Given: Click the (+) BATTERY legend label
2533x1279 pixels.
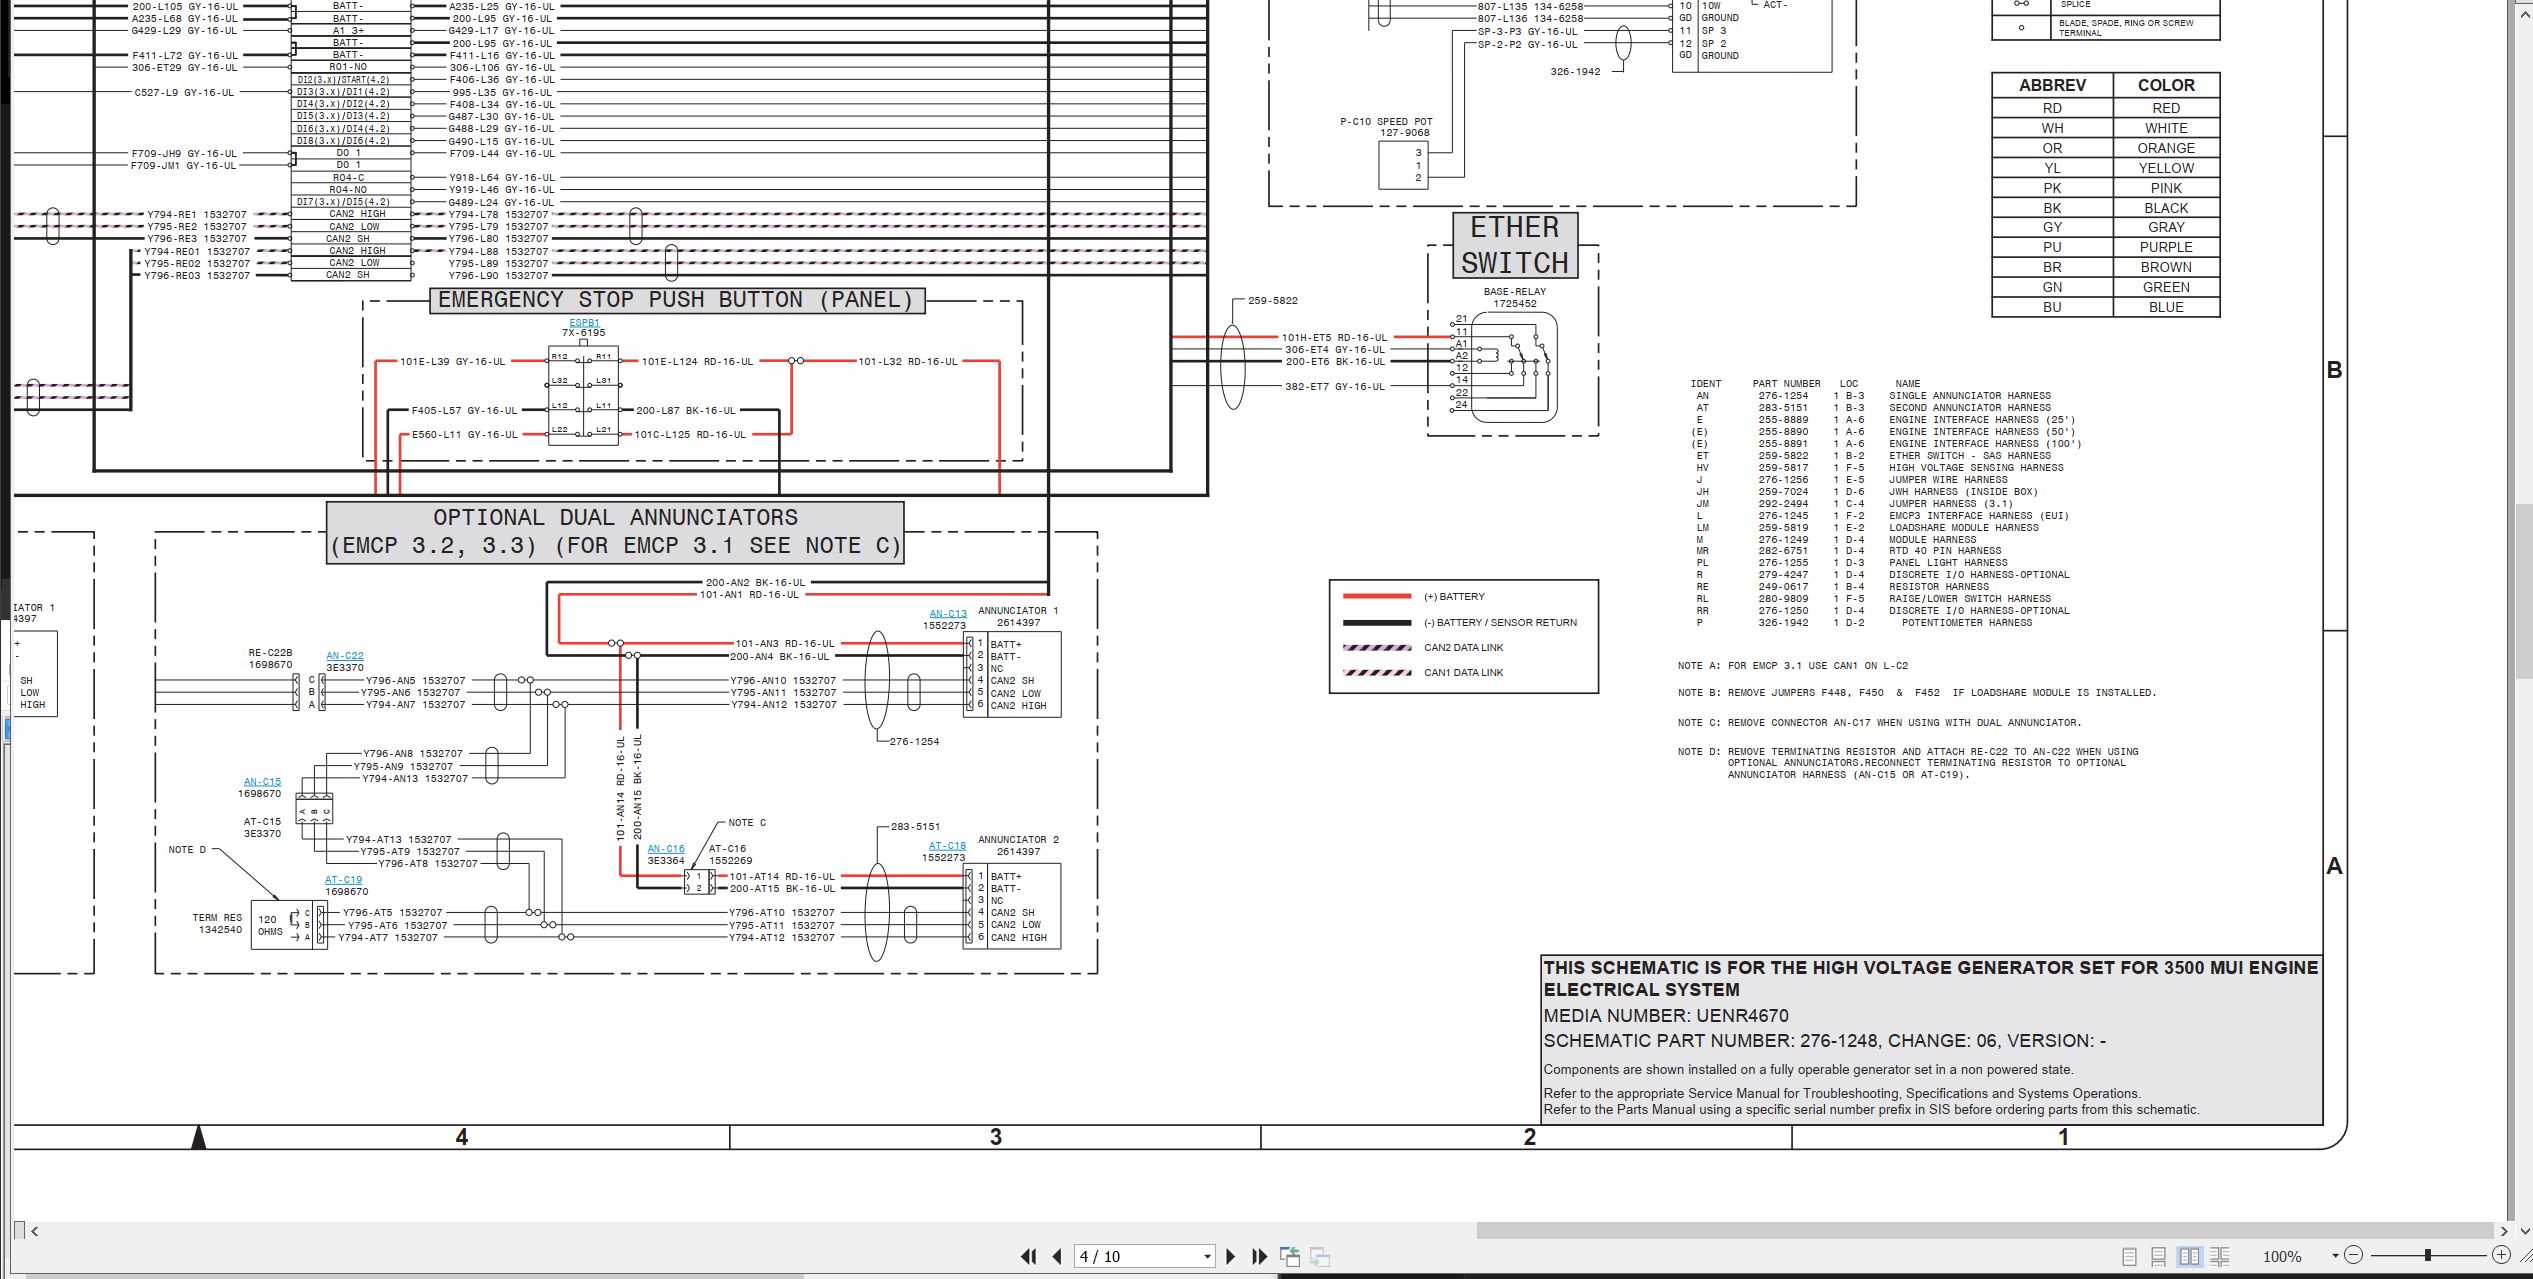Looking at the screenshot, I should click(1454, 597).
